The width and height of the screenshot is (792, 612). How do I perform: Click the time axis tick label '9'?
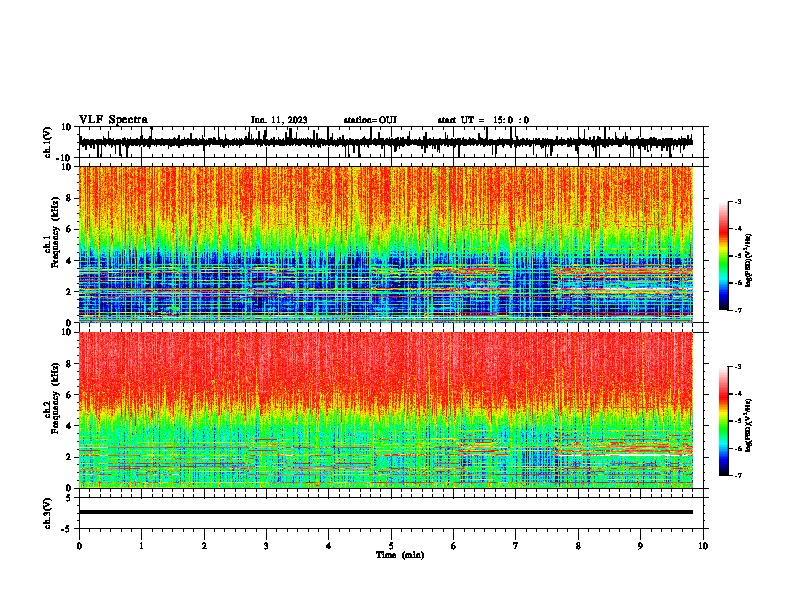(x=640, y=546)
